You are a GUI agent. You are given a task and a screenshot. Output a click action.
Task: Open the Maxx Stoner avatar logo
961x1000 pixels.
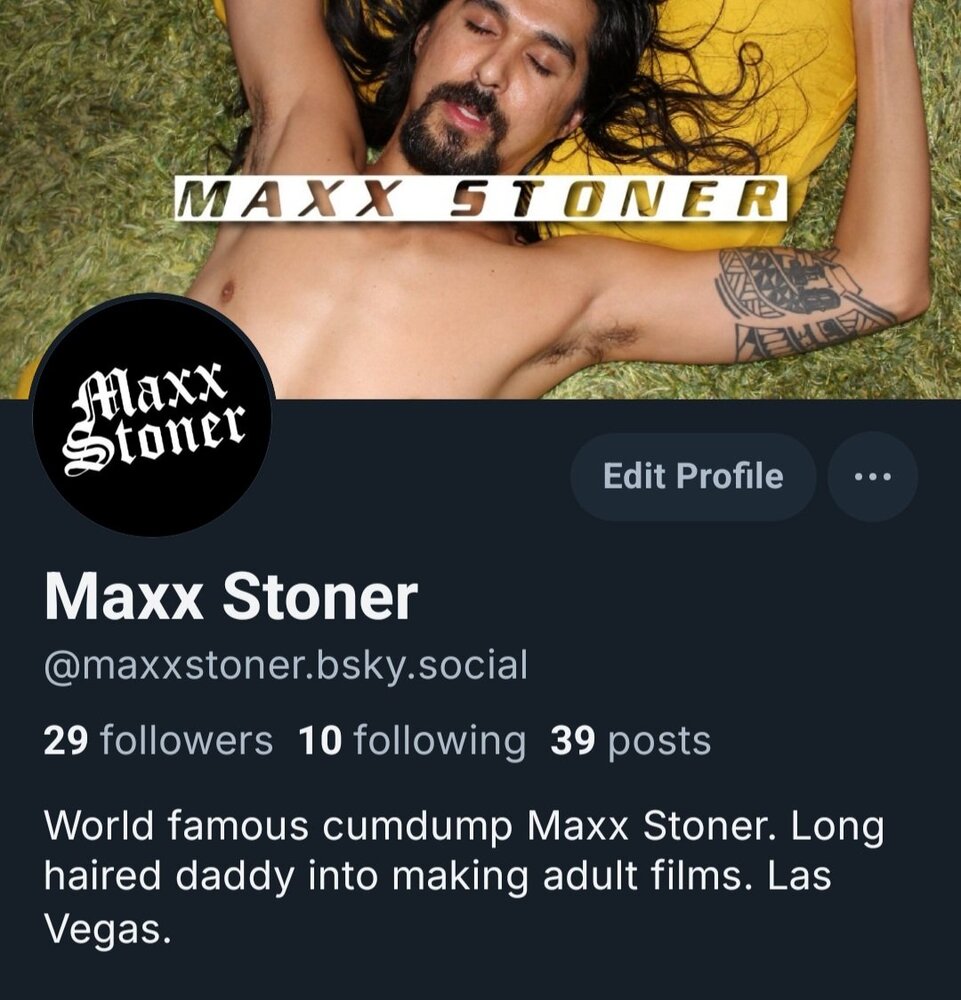point(153,415)
